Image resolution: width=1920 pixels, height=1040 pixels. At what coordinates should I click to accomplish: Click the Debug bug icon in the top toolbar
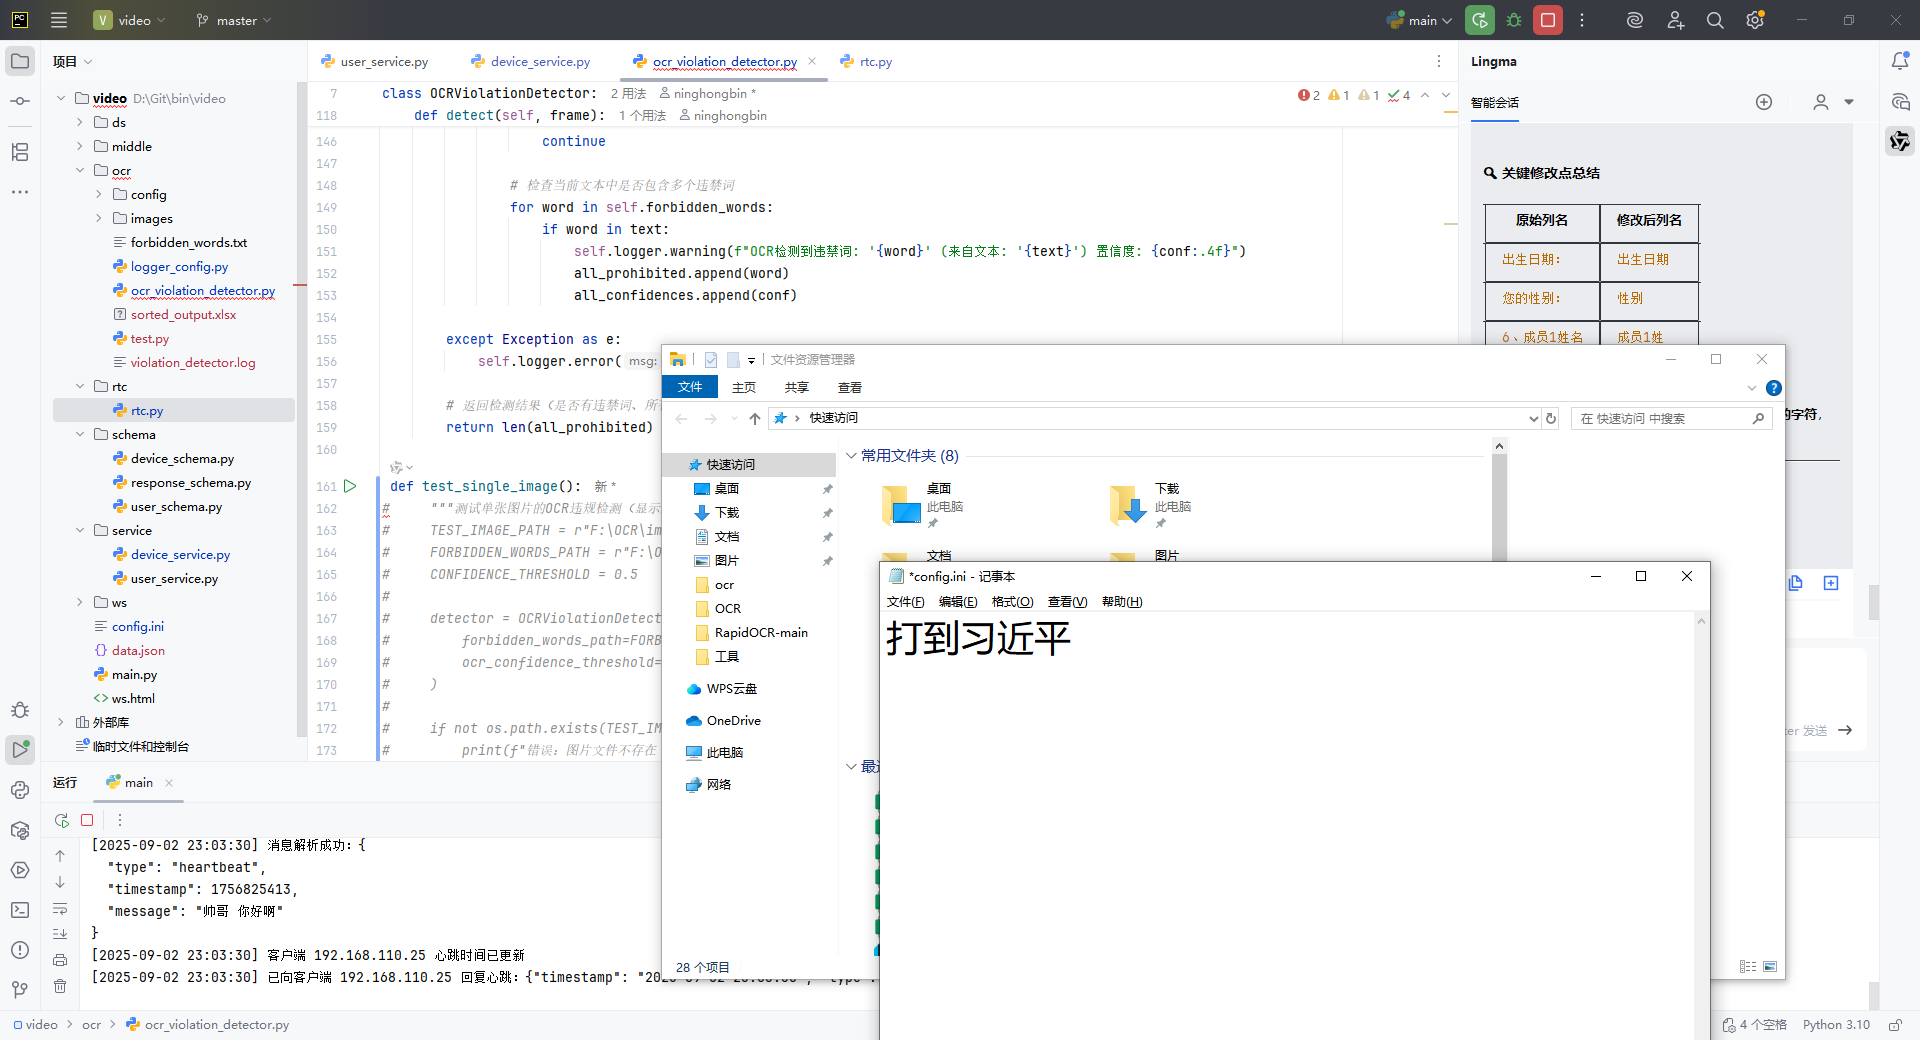click(1514, 20)
